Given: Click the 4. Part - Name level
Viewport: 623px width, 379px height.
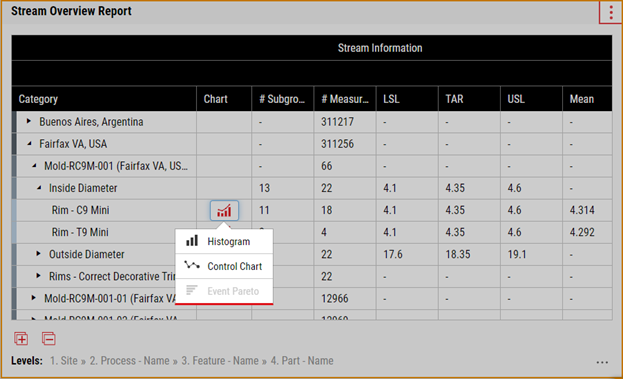Looking at the screenshot, I should click(302, 361).
